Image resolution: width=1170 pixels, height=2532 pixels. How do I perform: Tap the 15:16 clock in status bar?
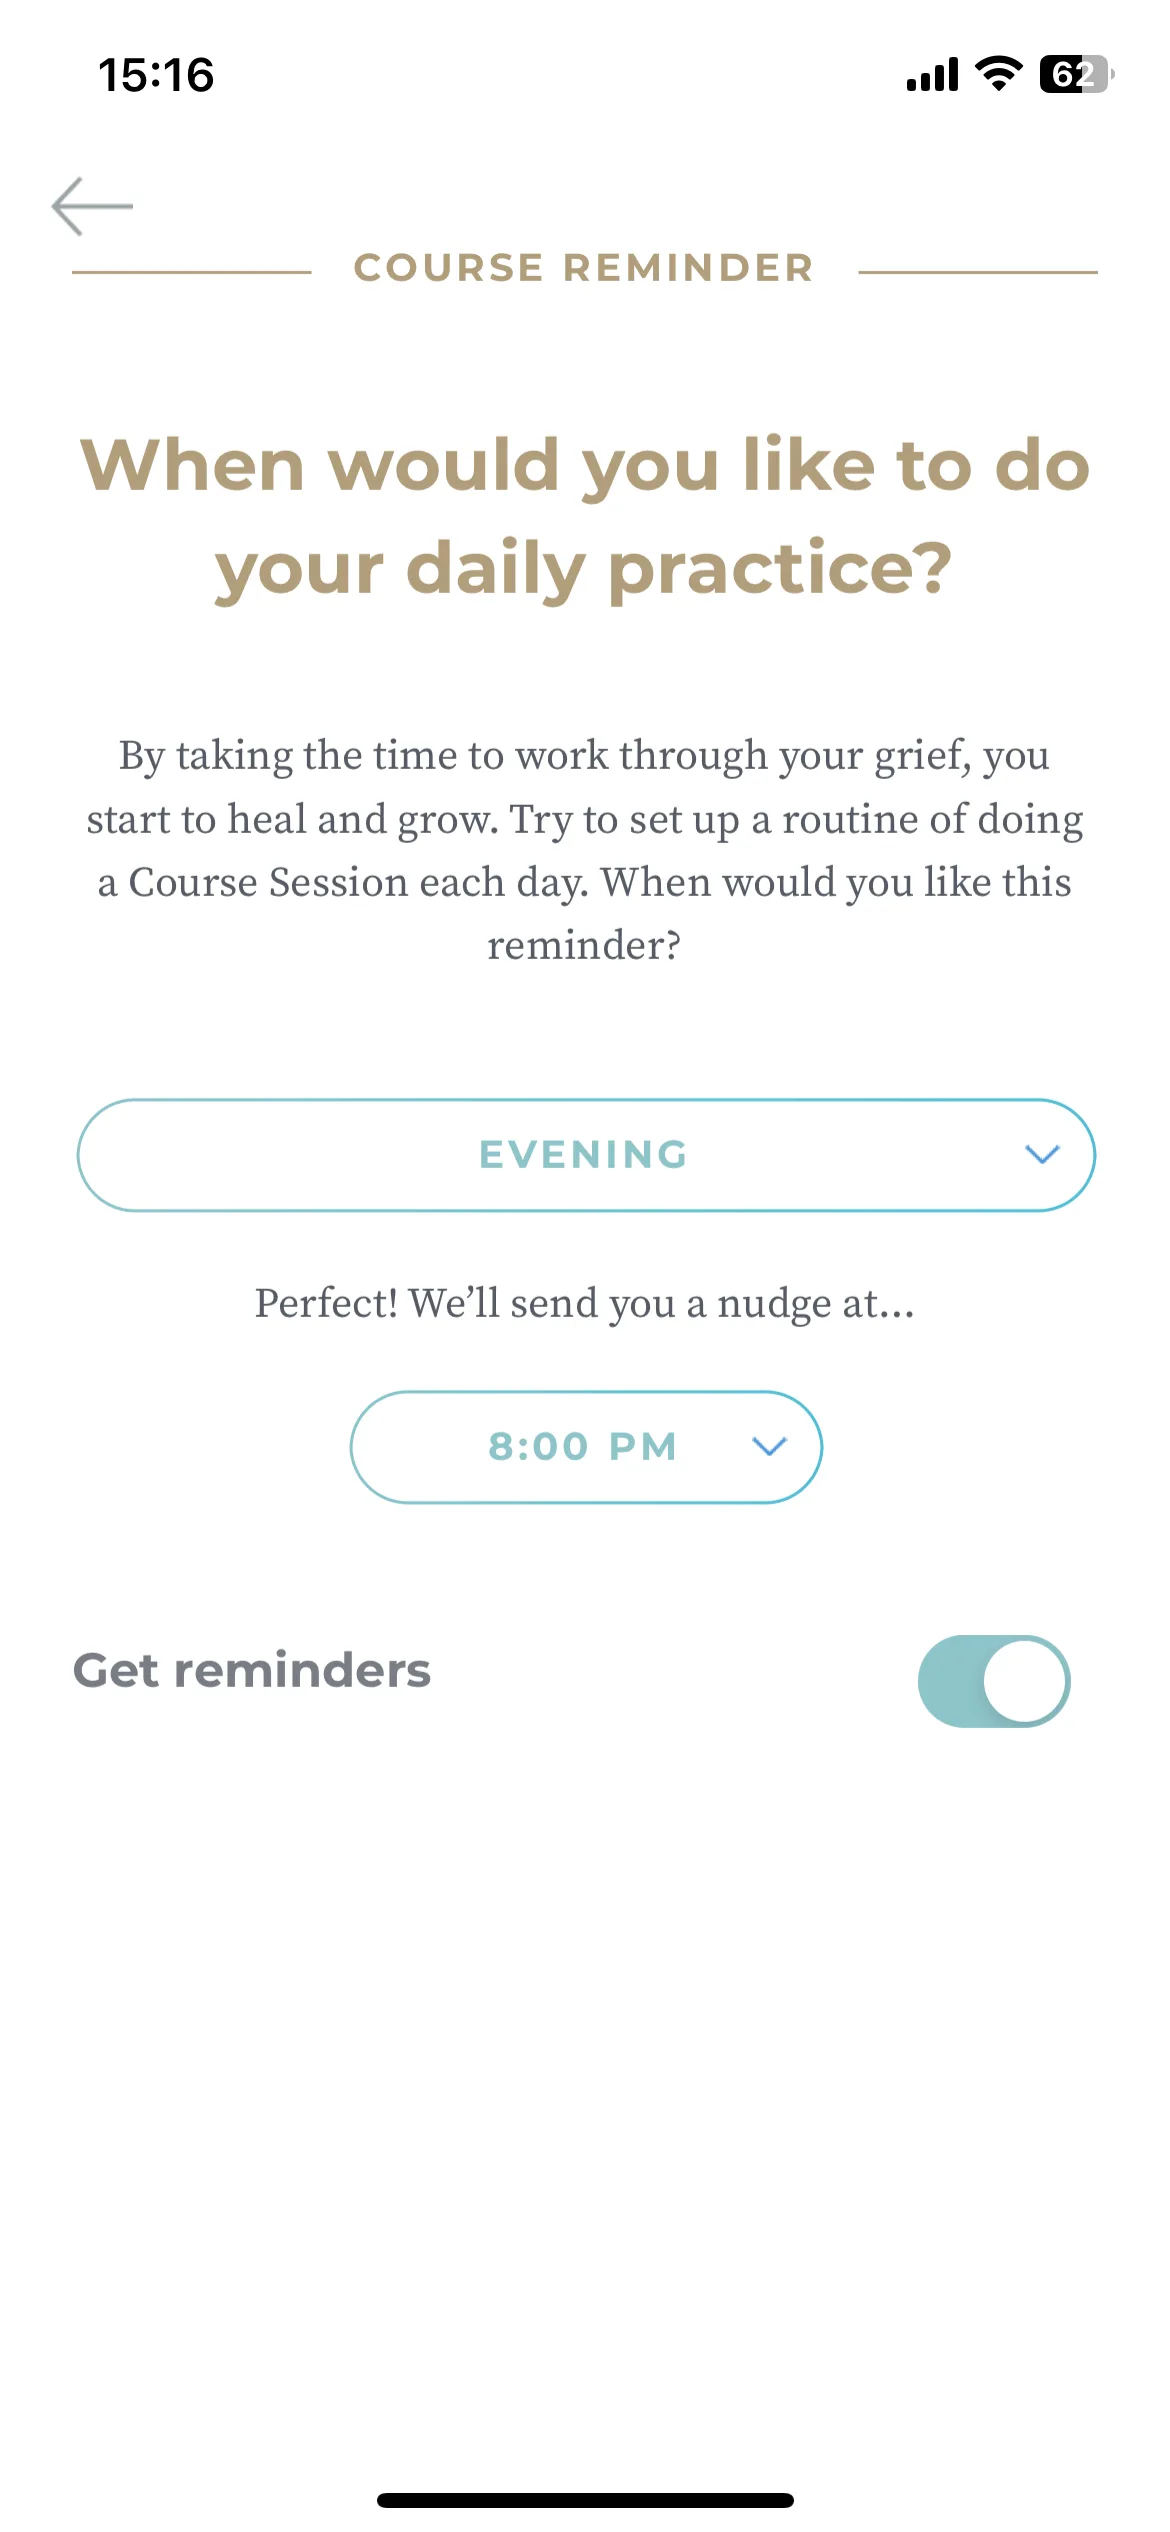coord(156,75)
